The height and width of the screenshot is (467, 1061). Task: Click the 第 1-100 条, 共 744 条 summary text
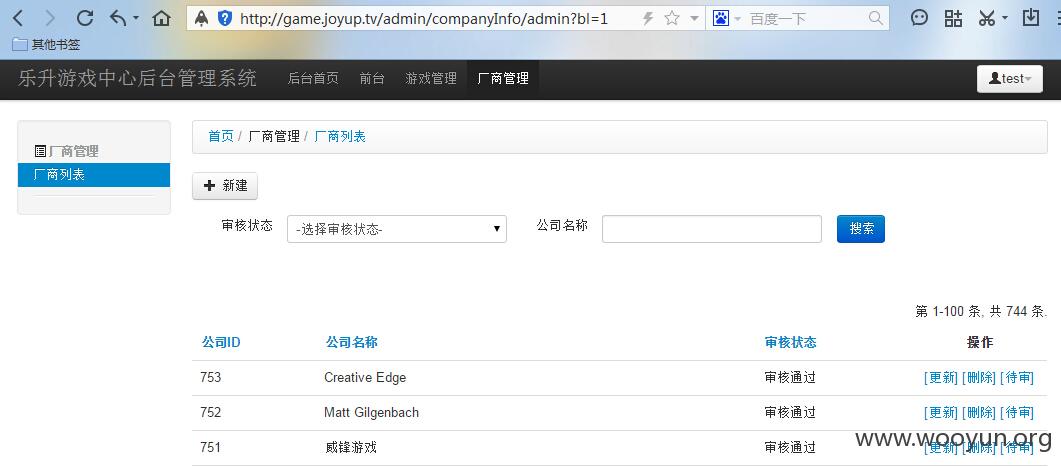980,311
